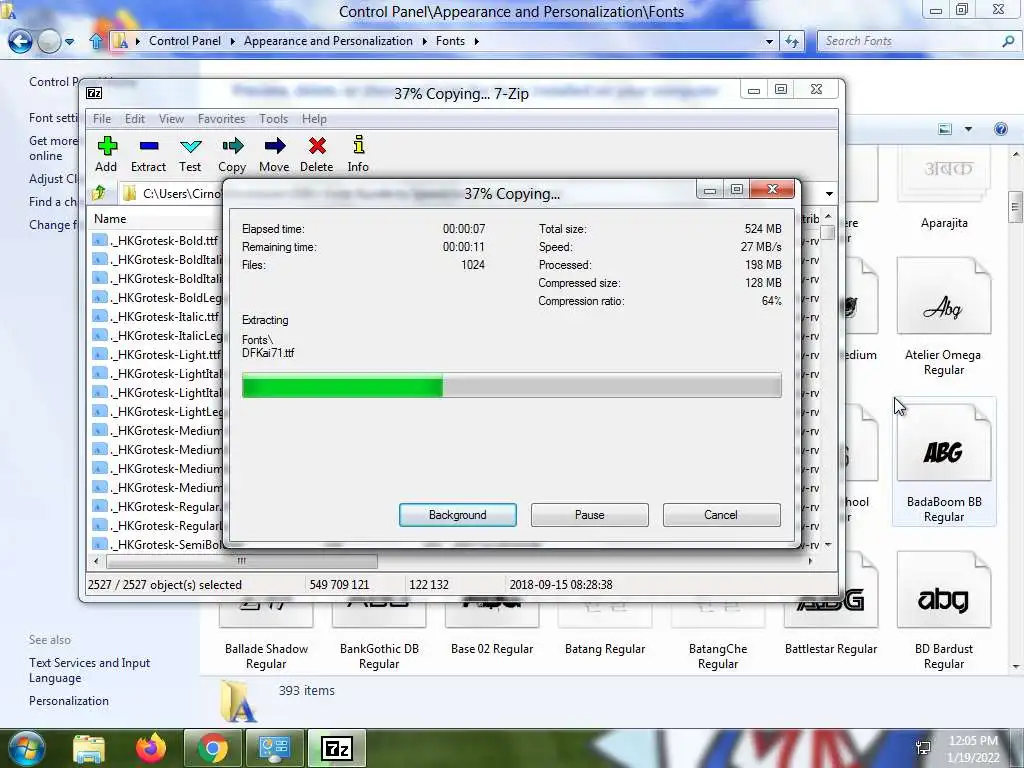Open the File menu in 7-Zip
This screenshot has width=1024, height=768.
pyautogui.click(x=102, y=119)
